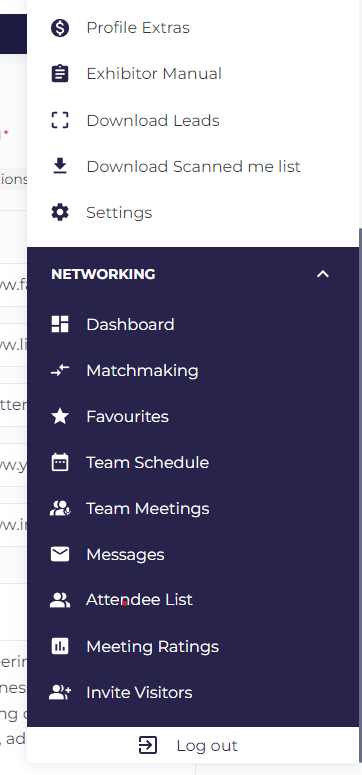Open Team Meetings menu item

coord(193,509)
